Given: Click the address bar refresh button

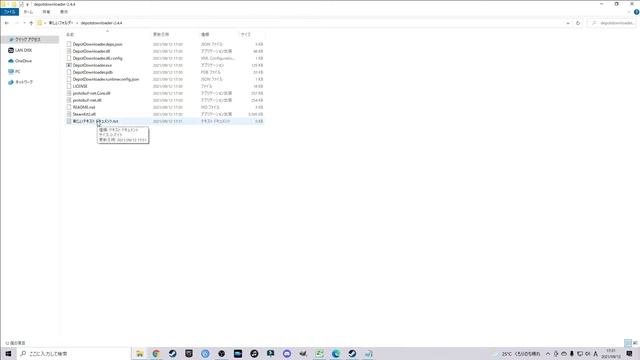Looking at the screenshot, I should 578,23.
